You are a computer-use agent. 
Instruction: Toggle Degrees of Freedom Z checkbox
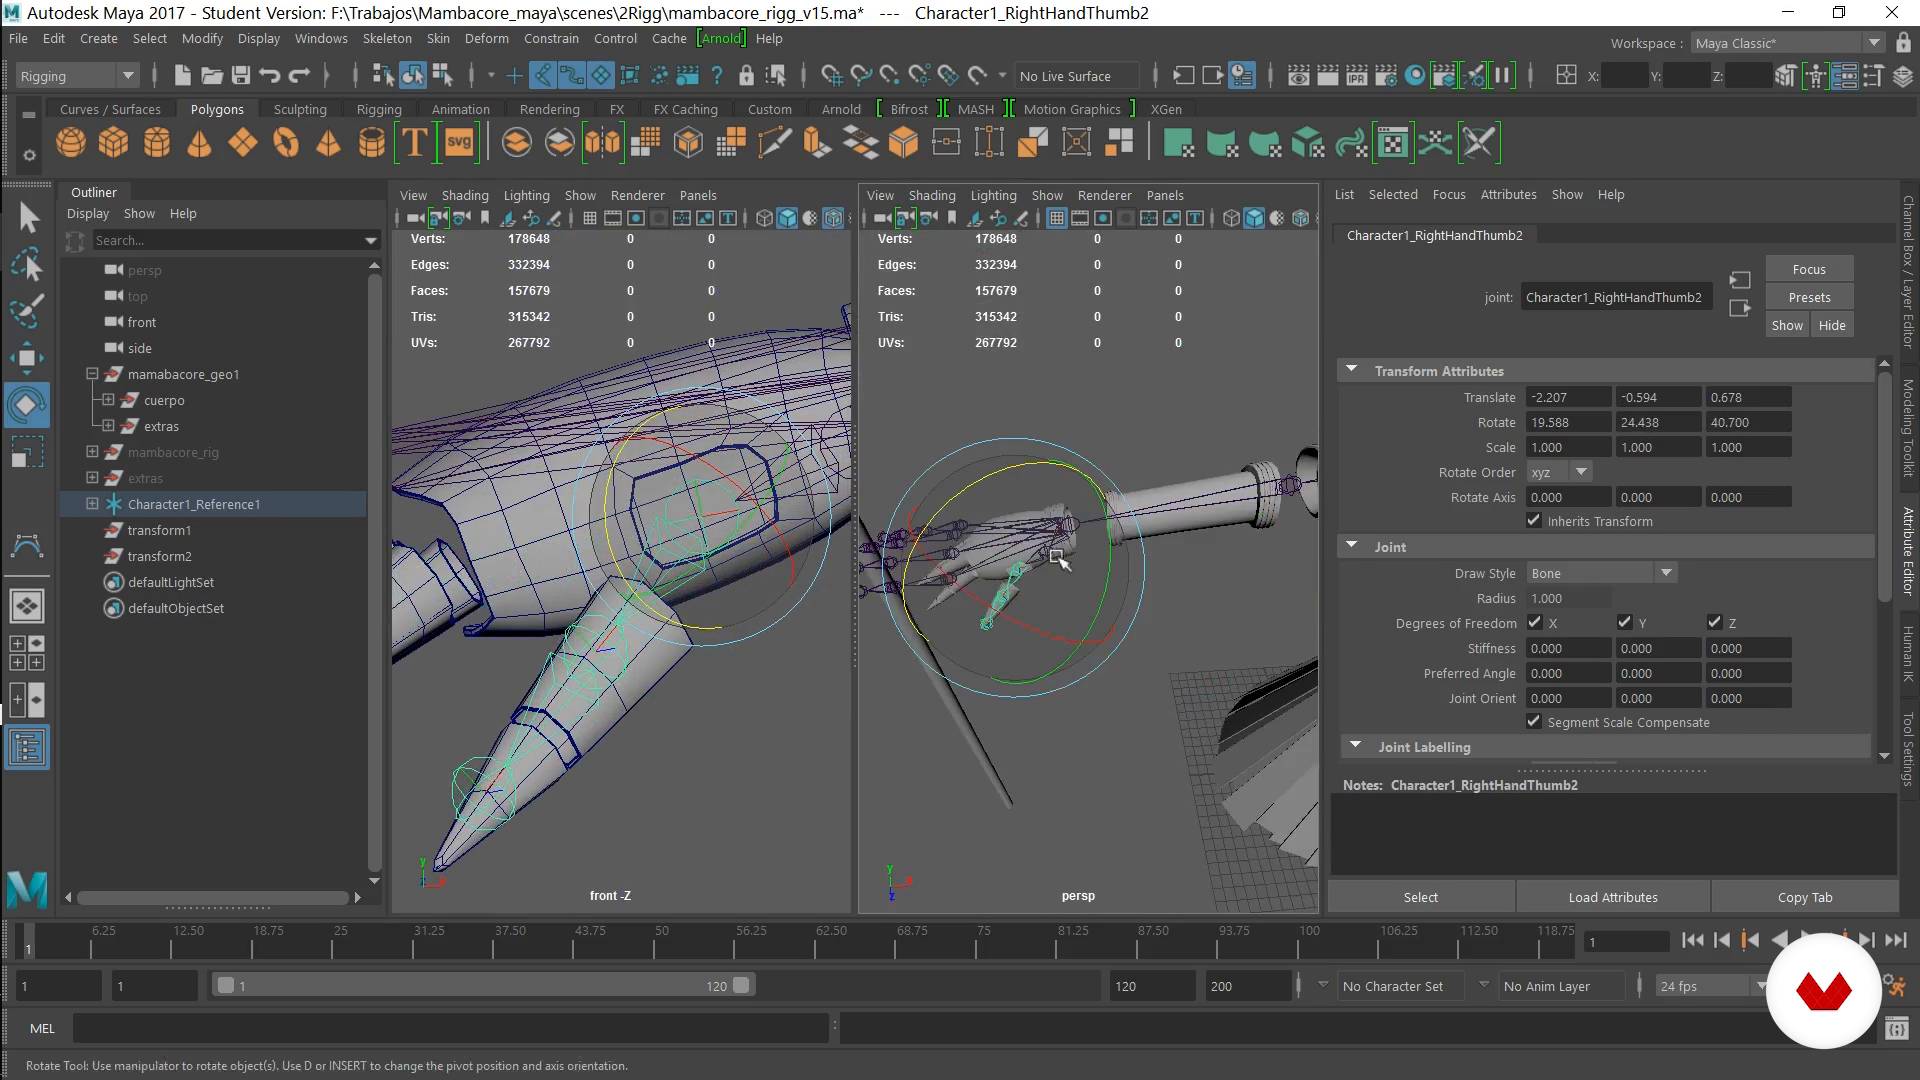(x=1714, y=622)
